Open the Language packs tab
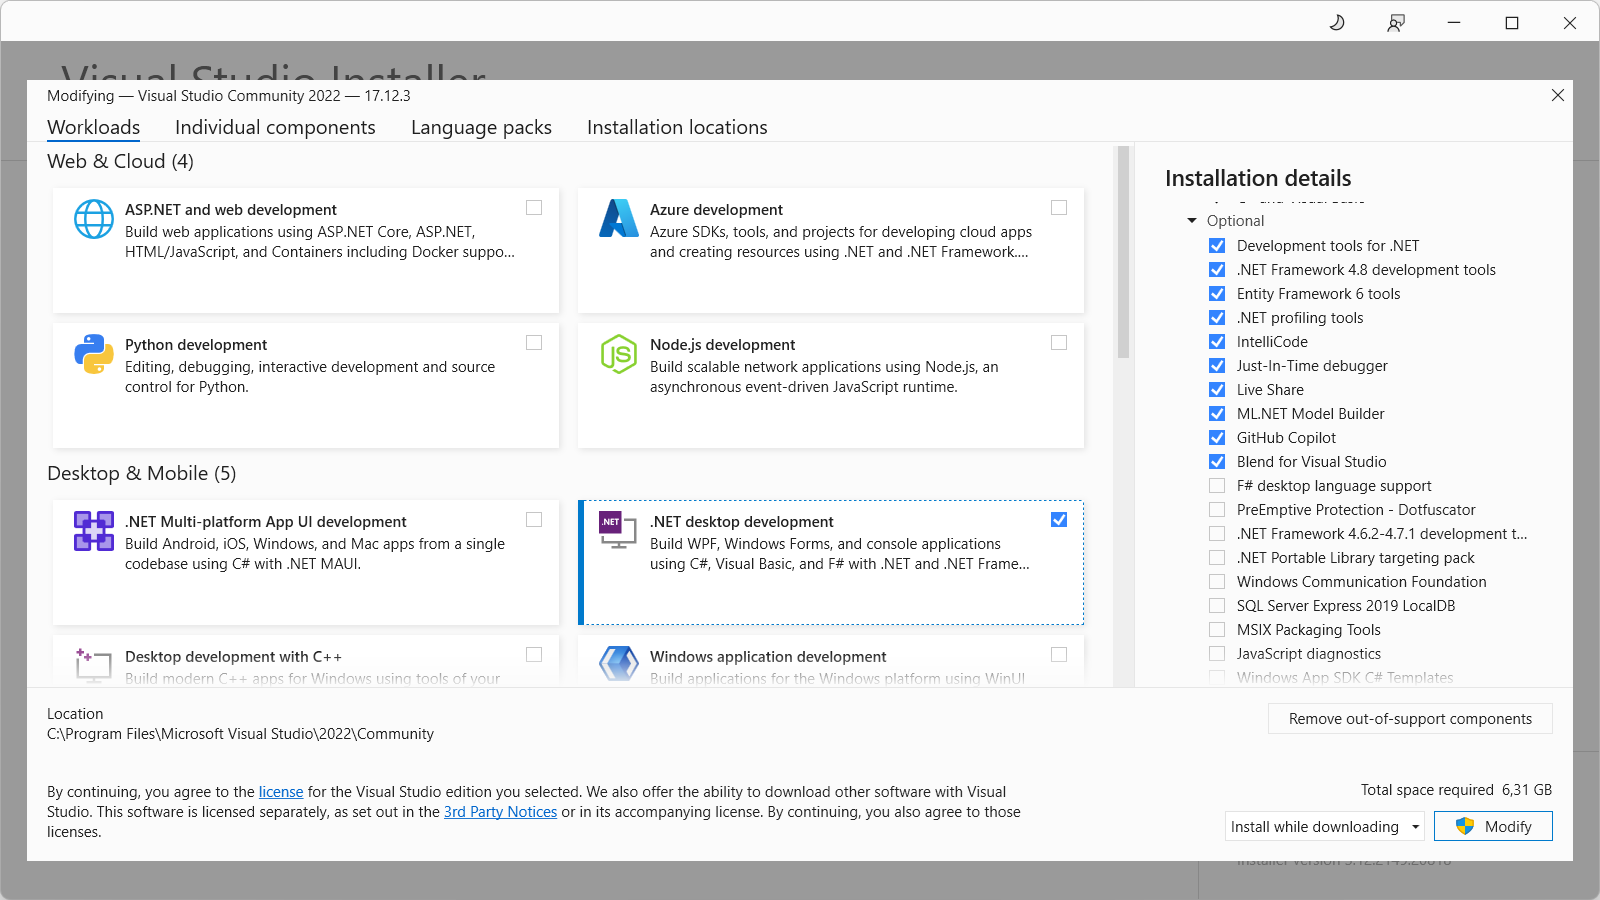Viewport: 1600px width, 900px height. (x=481, y=128)
